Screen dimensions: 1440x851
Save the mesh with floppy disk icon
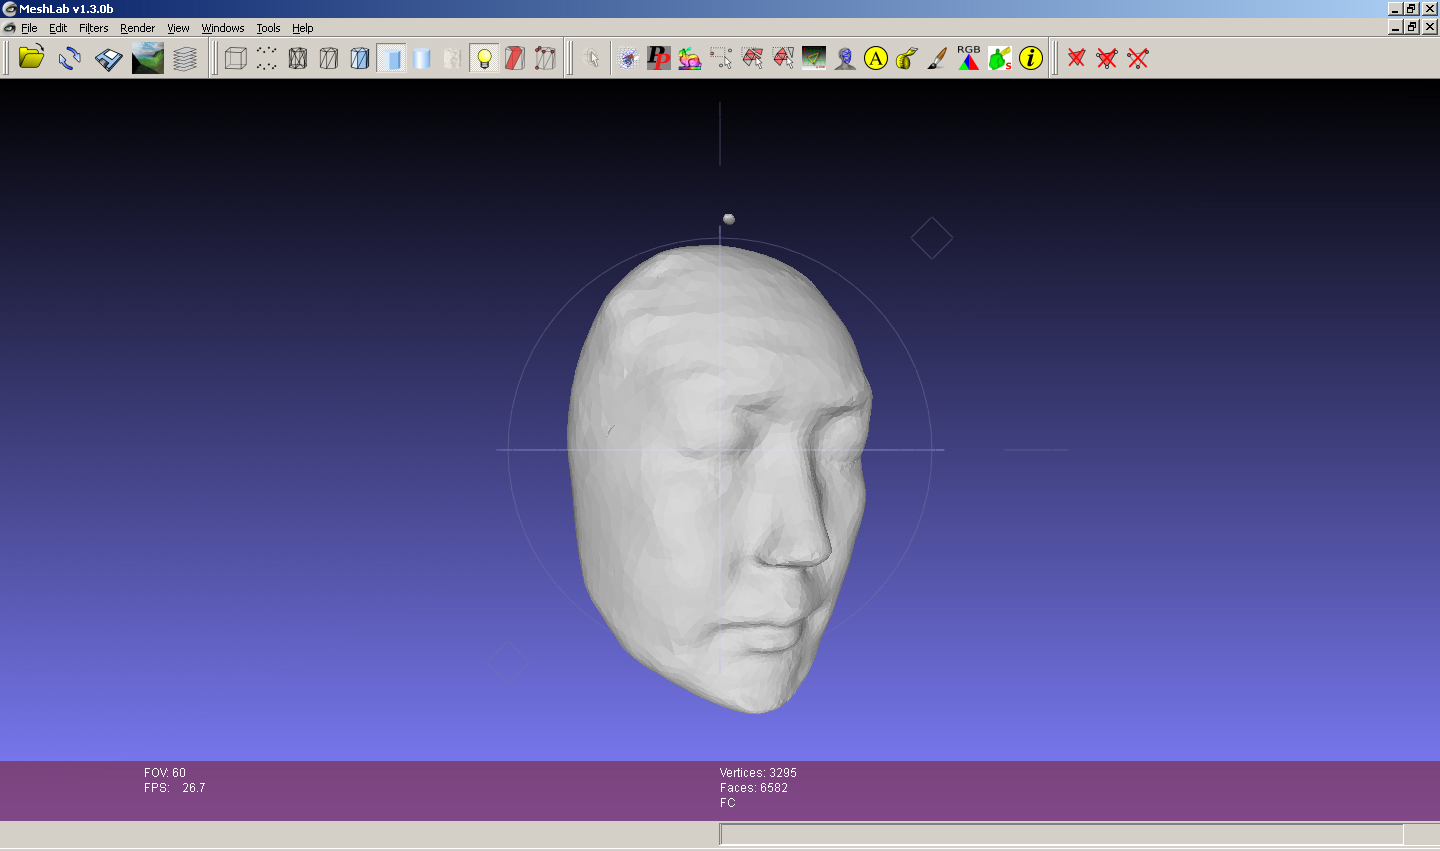108,58
